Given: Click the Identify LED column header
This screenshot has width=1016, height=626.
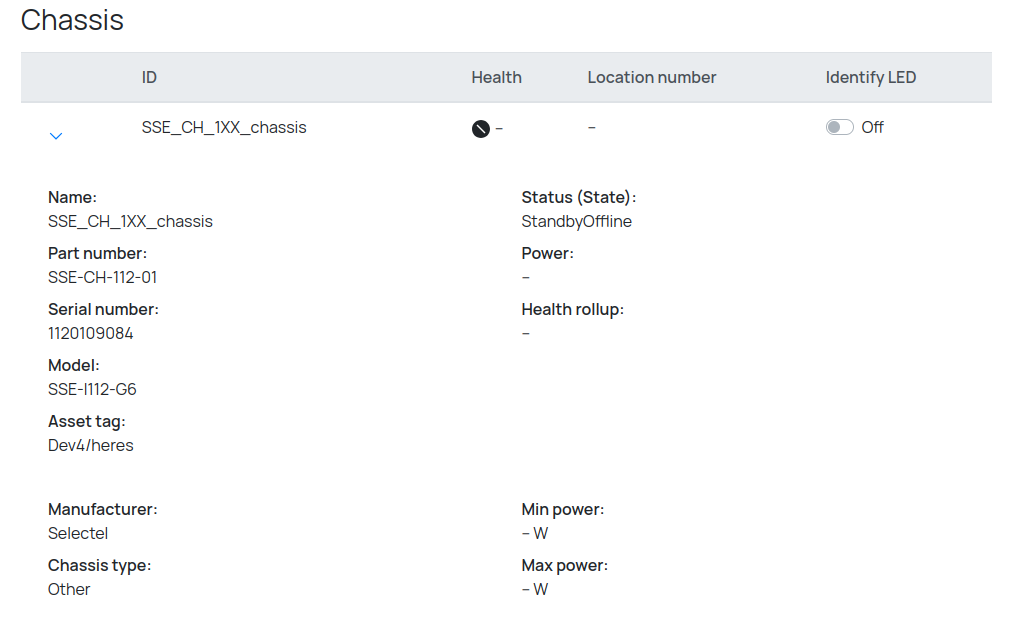Looking at the screenshot, I should pyautogui.click(x=870, y=77).
